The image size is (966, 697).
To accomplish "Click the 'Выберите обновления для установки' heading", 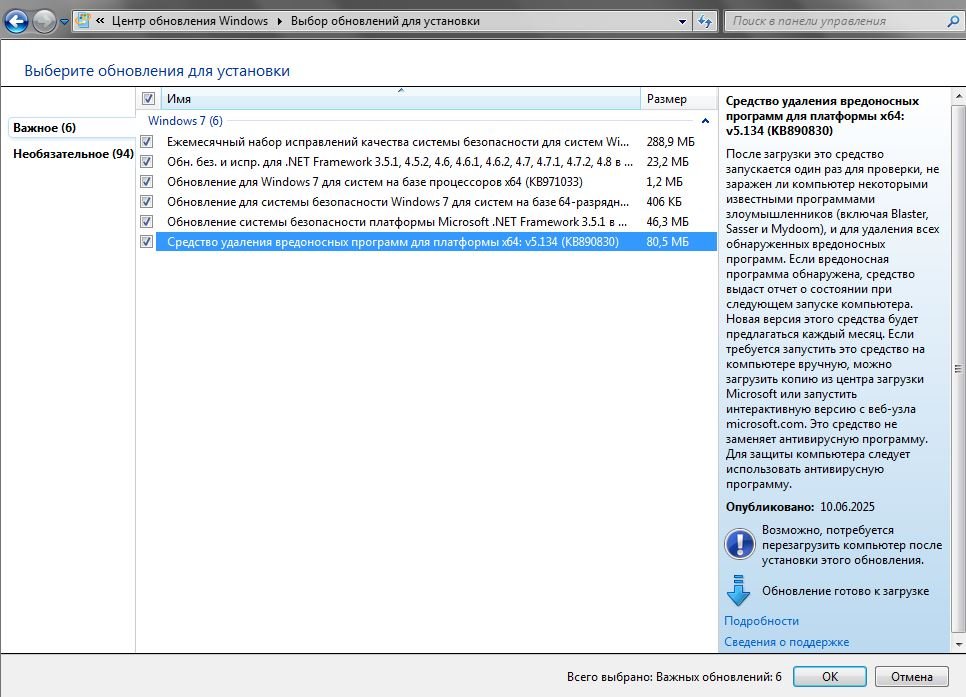I will (x=157, y=71).
